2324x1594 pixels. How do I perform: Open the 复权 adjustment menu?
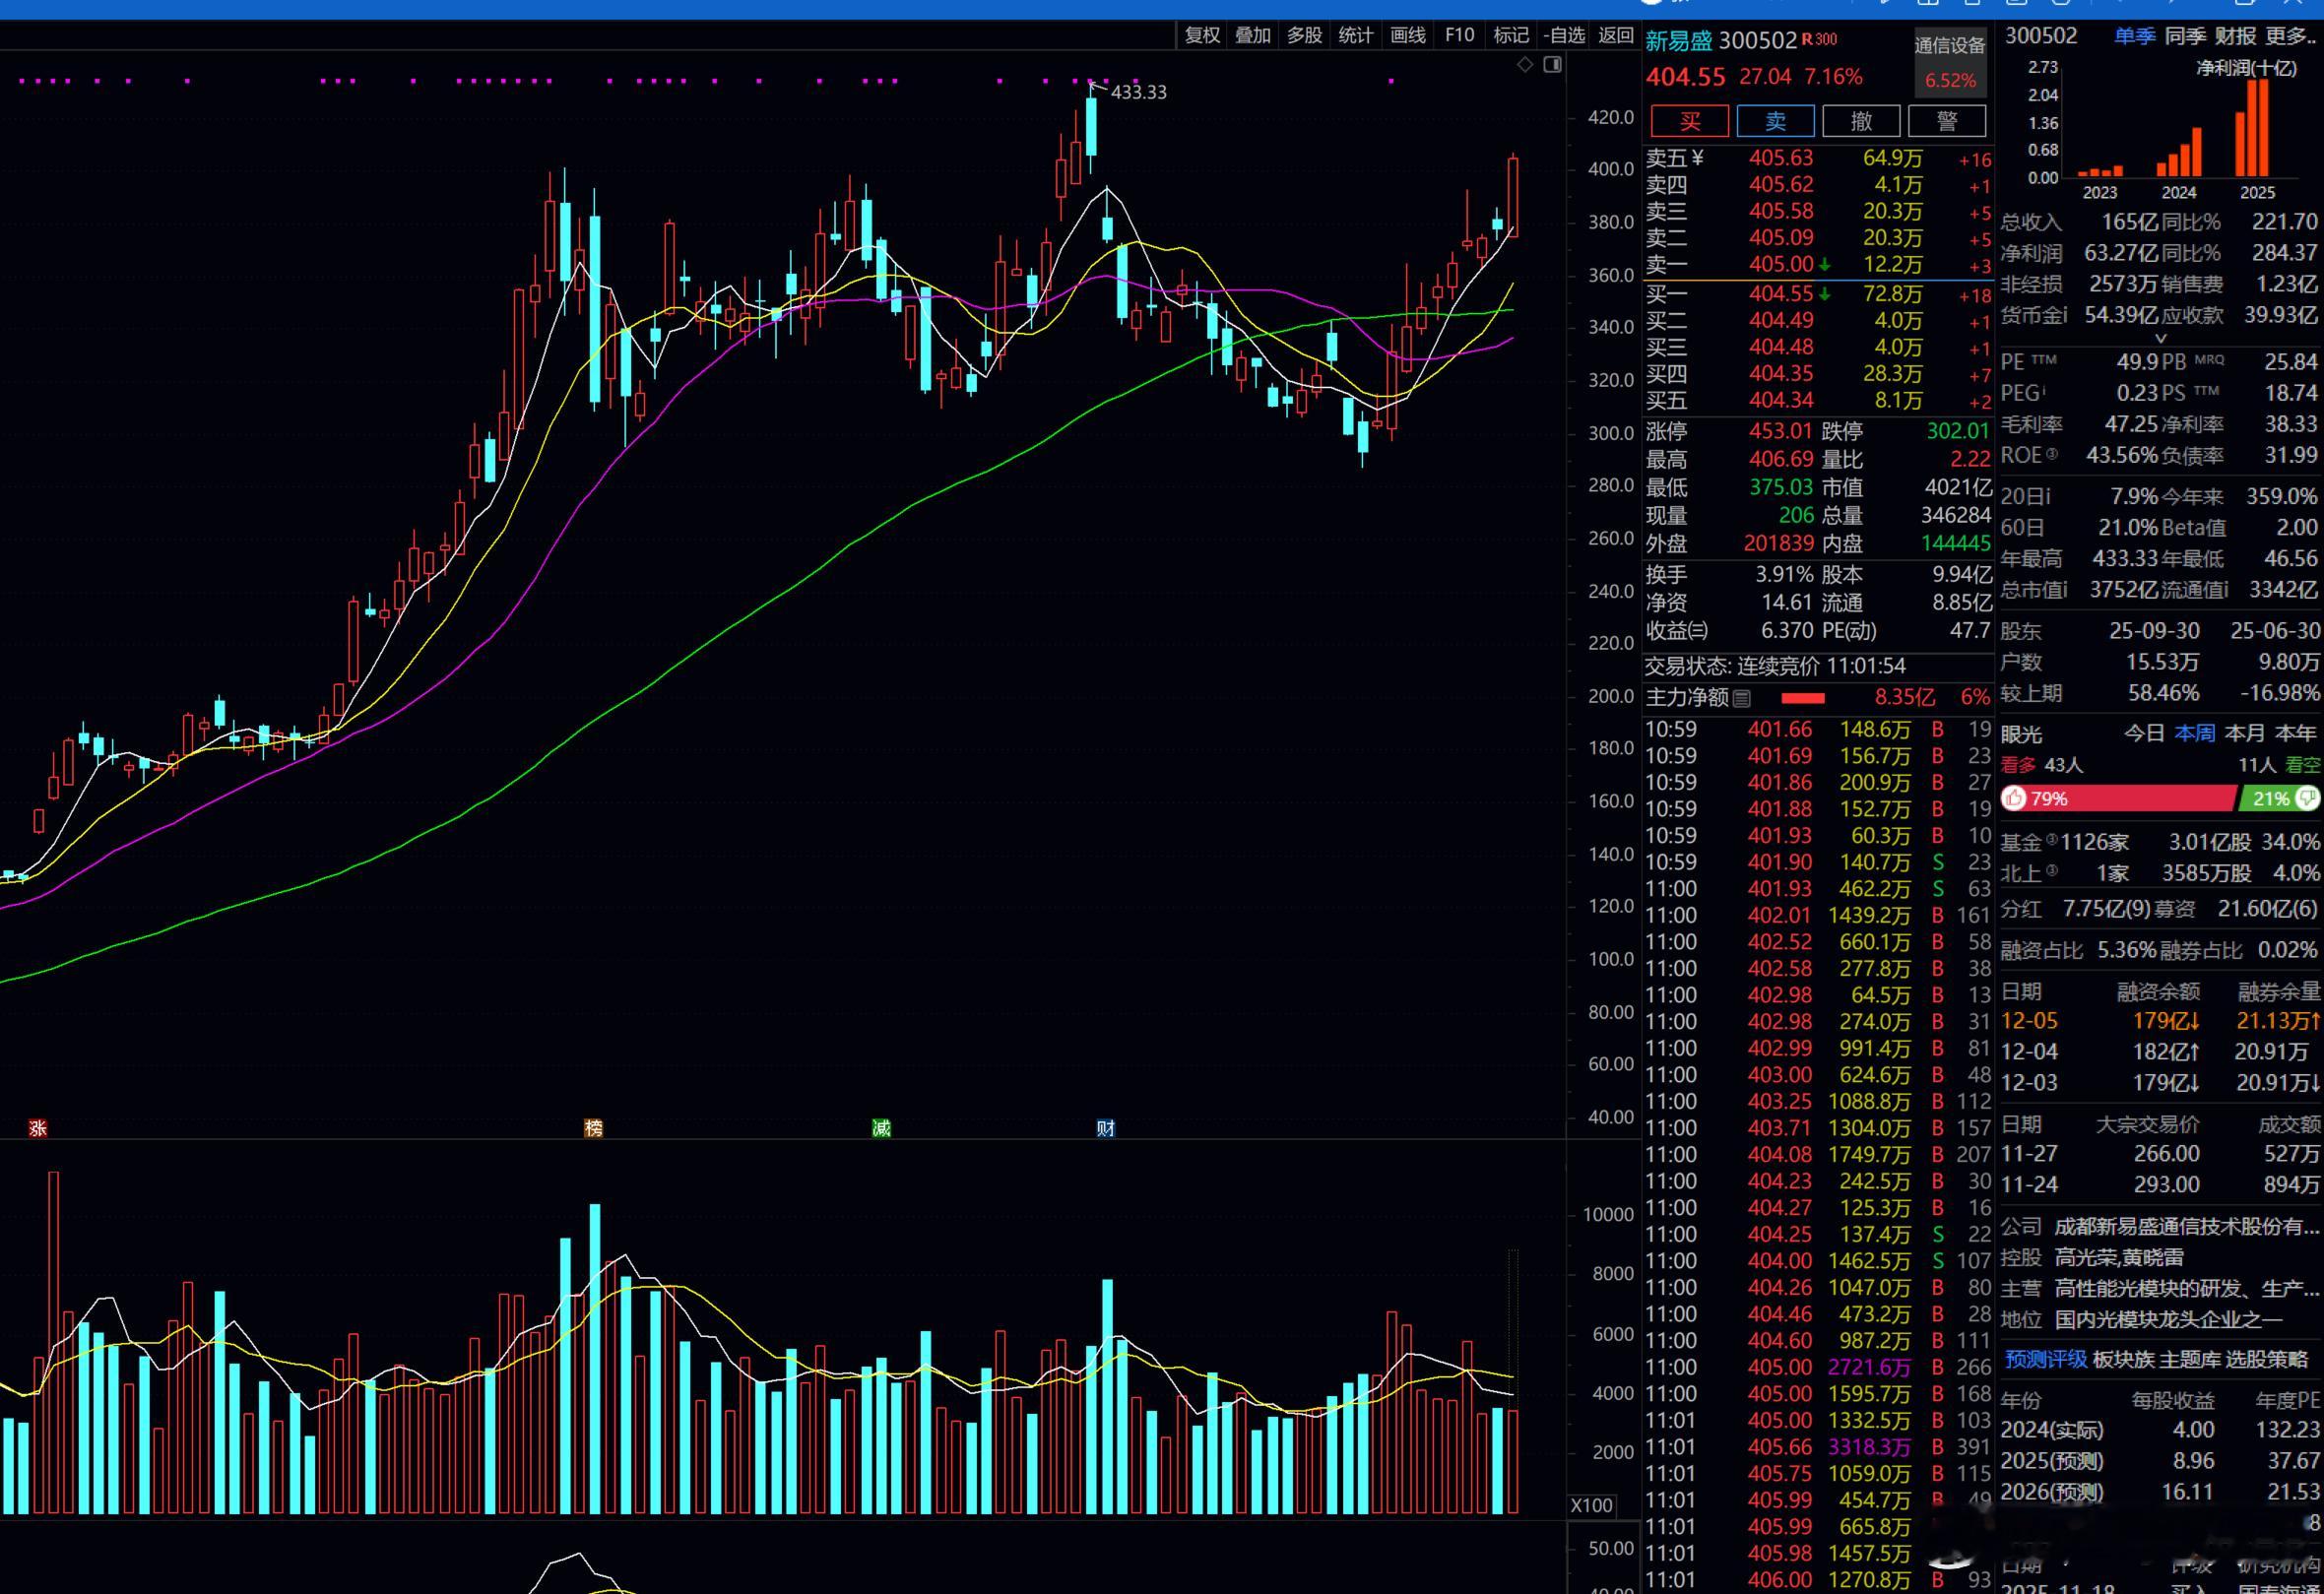click(x=1202, y=36)
